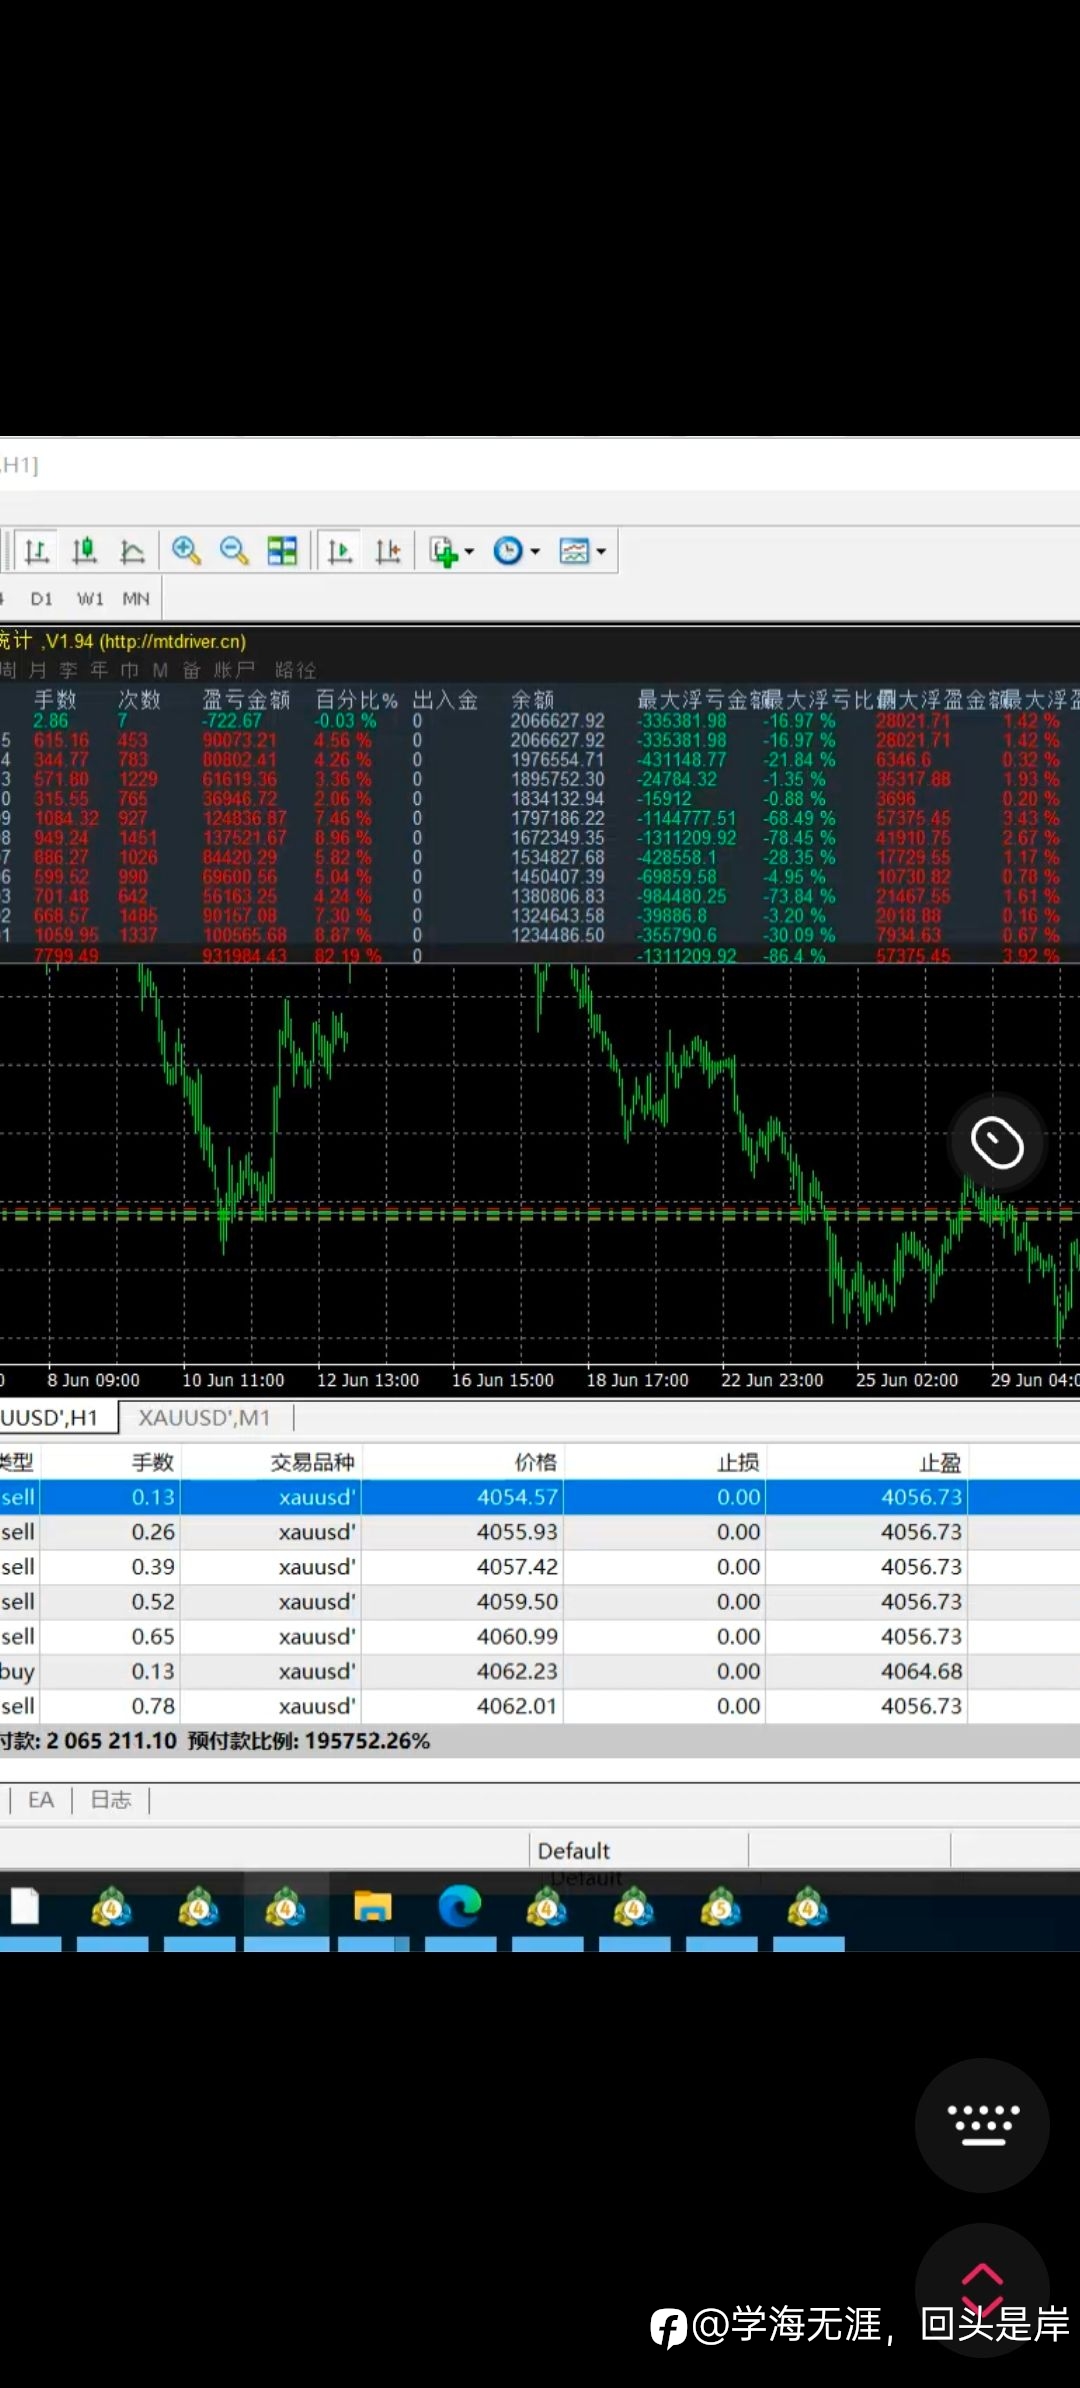Screen dimensions: 1080x2388
Task: Select the bar chart icon
Action: pyautogui.click(x=37, y=551)
